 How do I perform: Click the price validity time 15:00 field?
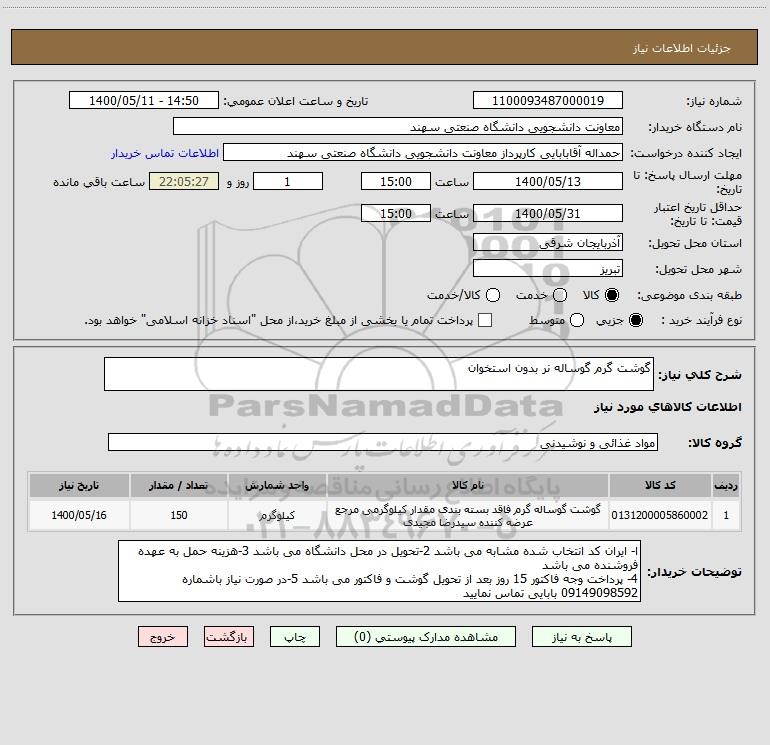[396, 213]
